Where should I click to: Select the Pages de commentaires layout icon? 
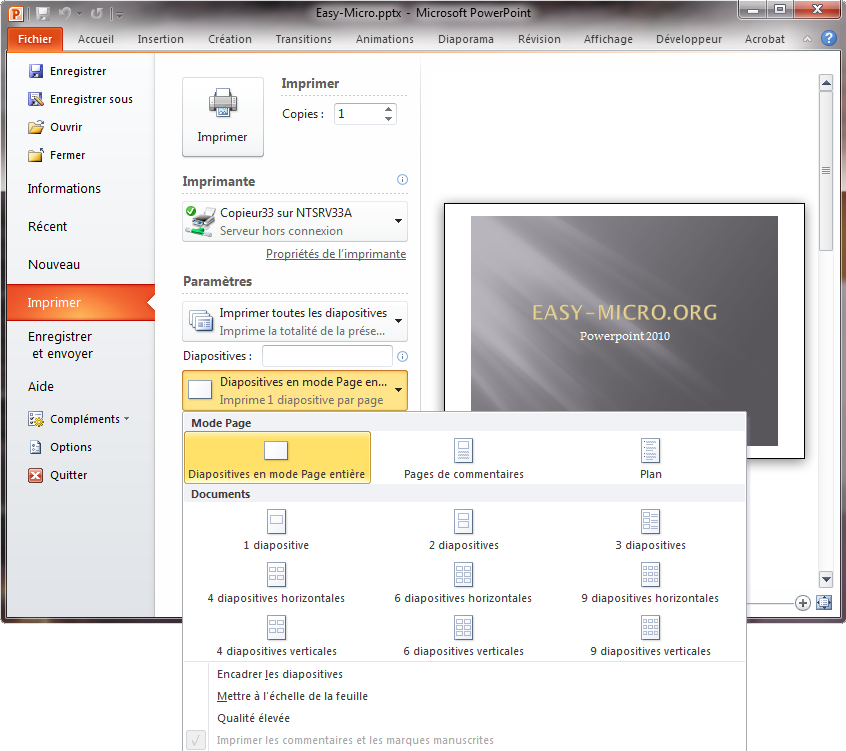(463, 450)
